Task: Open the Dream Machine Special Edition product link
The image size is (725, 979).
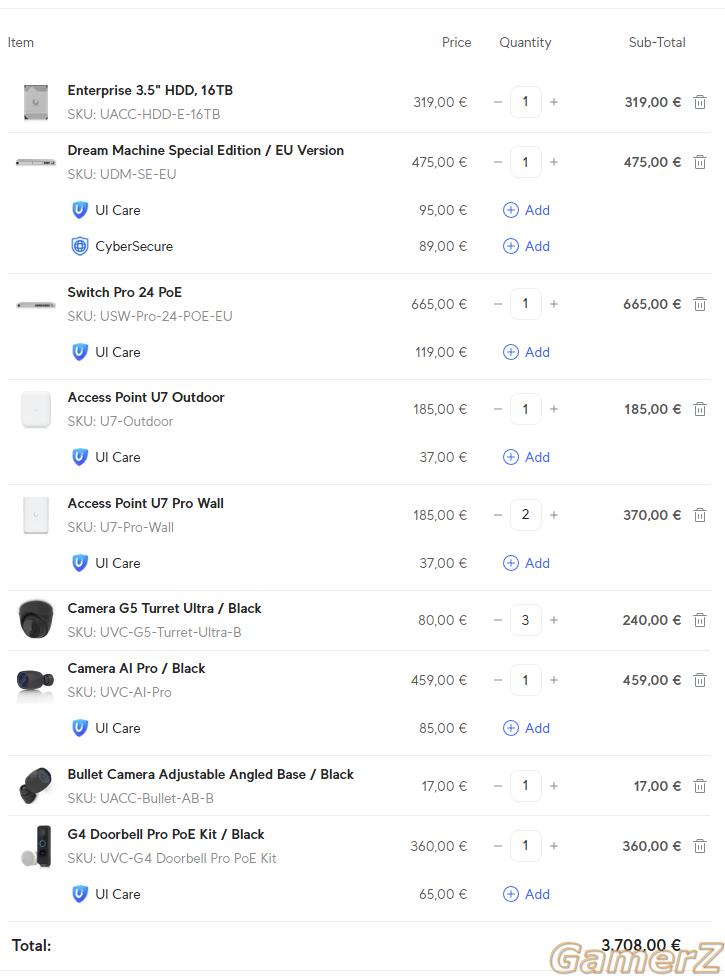Action: 205,150
